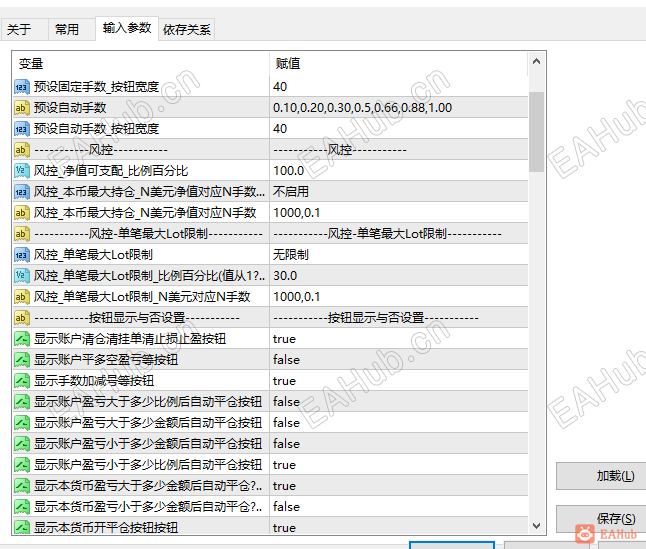Click the integer icon beside 风控_本币最大持仓 row set to 不启用
The image size is (646, 549).
pos(21,192)
